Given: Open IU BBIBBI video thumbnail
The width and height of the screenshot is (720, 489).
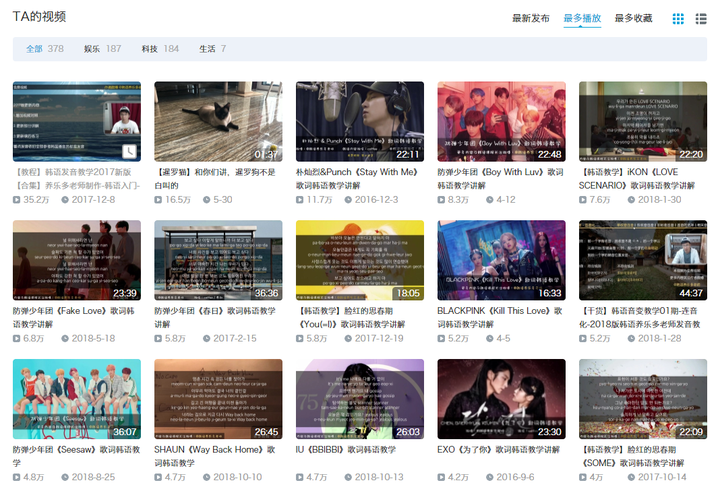Looking at the screenshot, I should click(360, 399).
